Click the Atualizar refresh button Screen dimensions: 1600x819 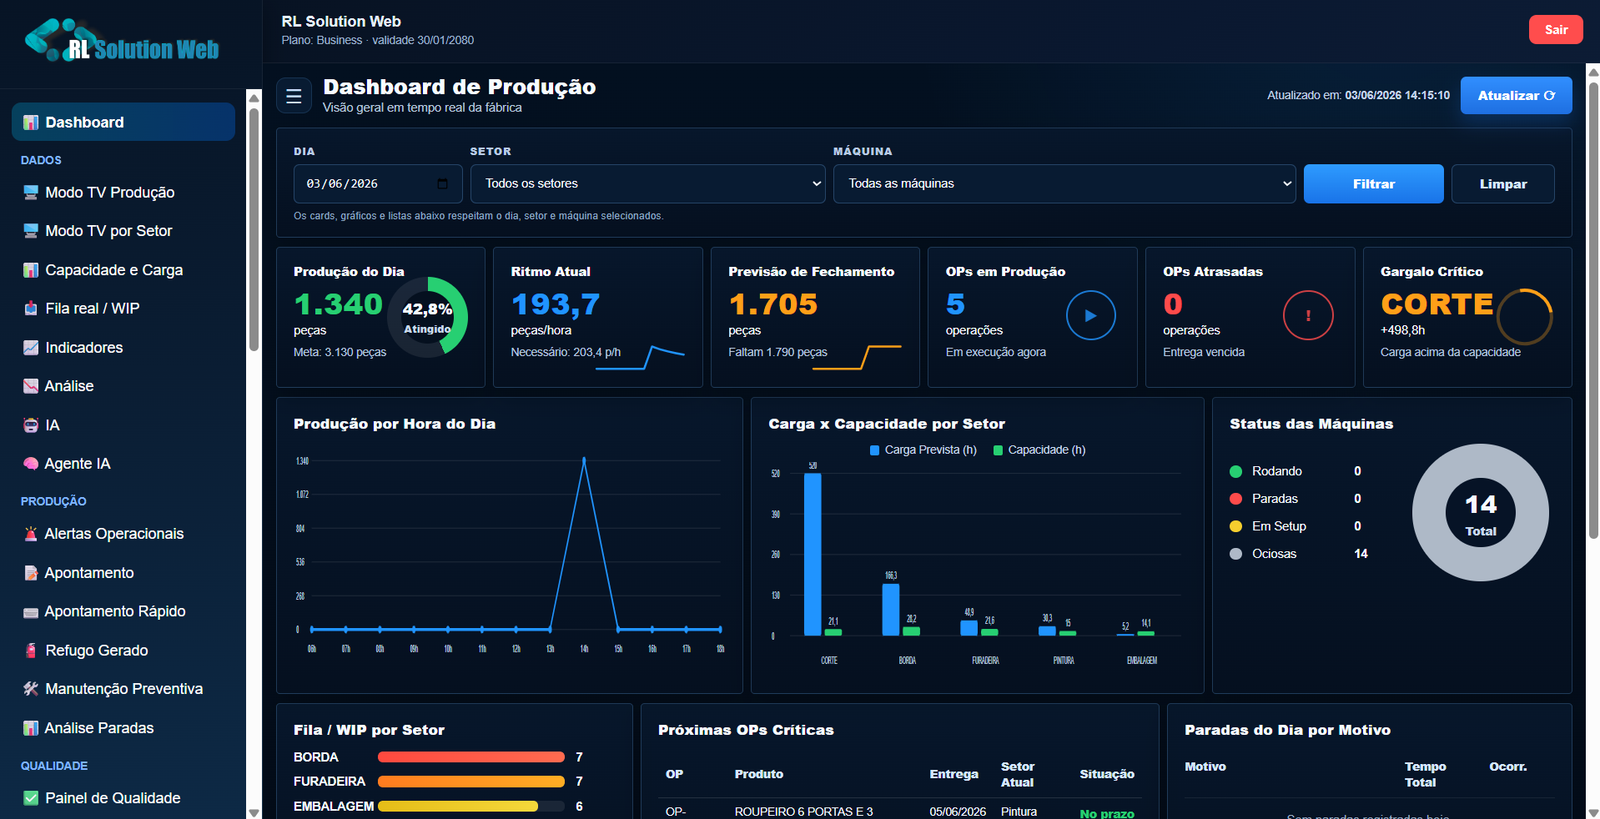click(x=1516, y=95)
